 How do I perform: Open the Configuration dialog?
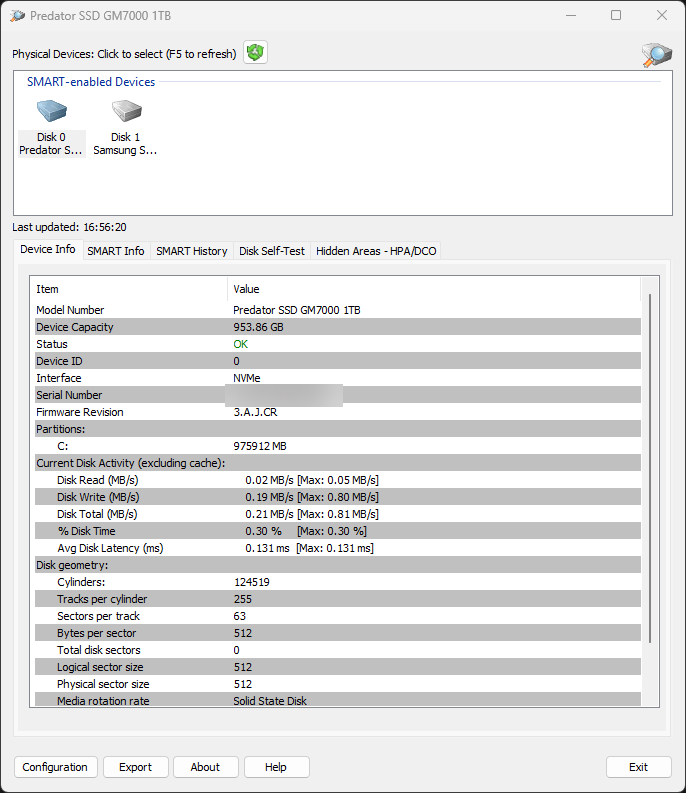(x=55, y=767)
